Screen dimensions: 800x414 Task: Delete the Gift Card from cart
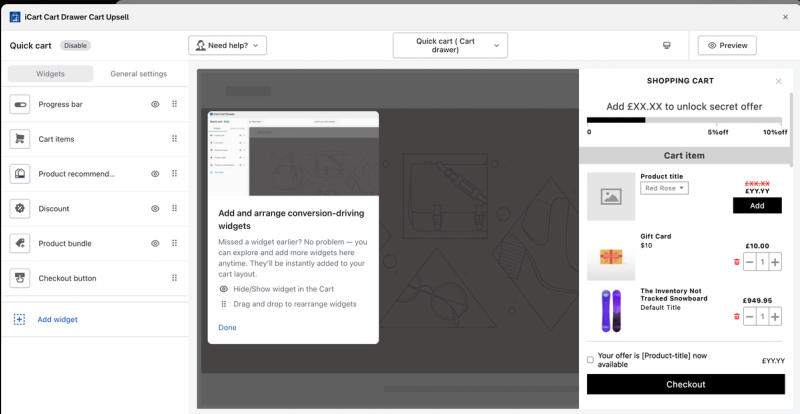tap(736, 262)
